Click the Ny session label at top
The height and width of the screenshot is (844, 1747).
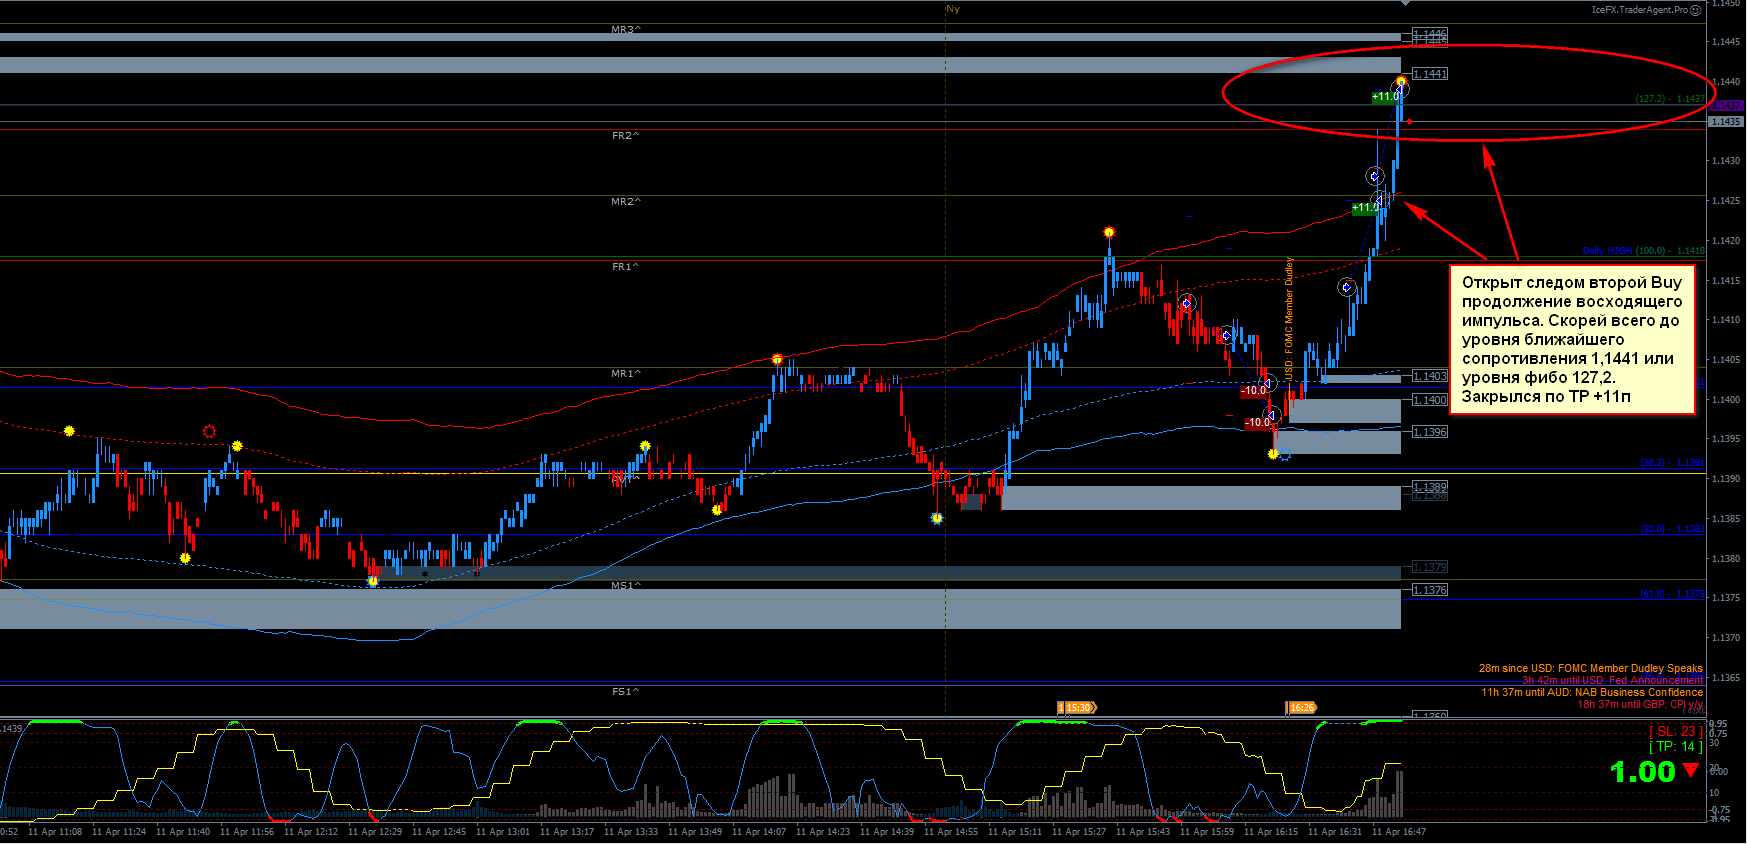point(953,9)
